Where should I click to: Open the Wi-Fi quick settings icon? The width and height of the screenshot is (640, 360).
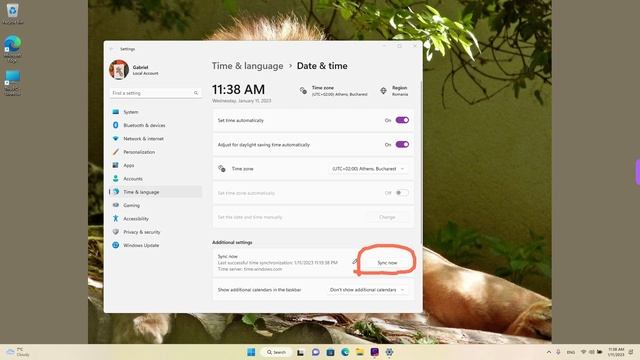(x=583, y=352)
